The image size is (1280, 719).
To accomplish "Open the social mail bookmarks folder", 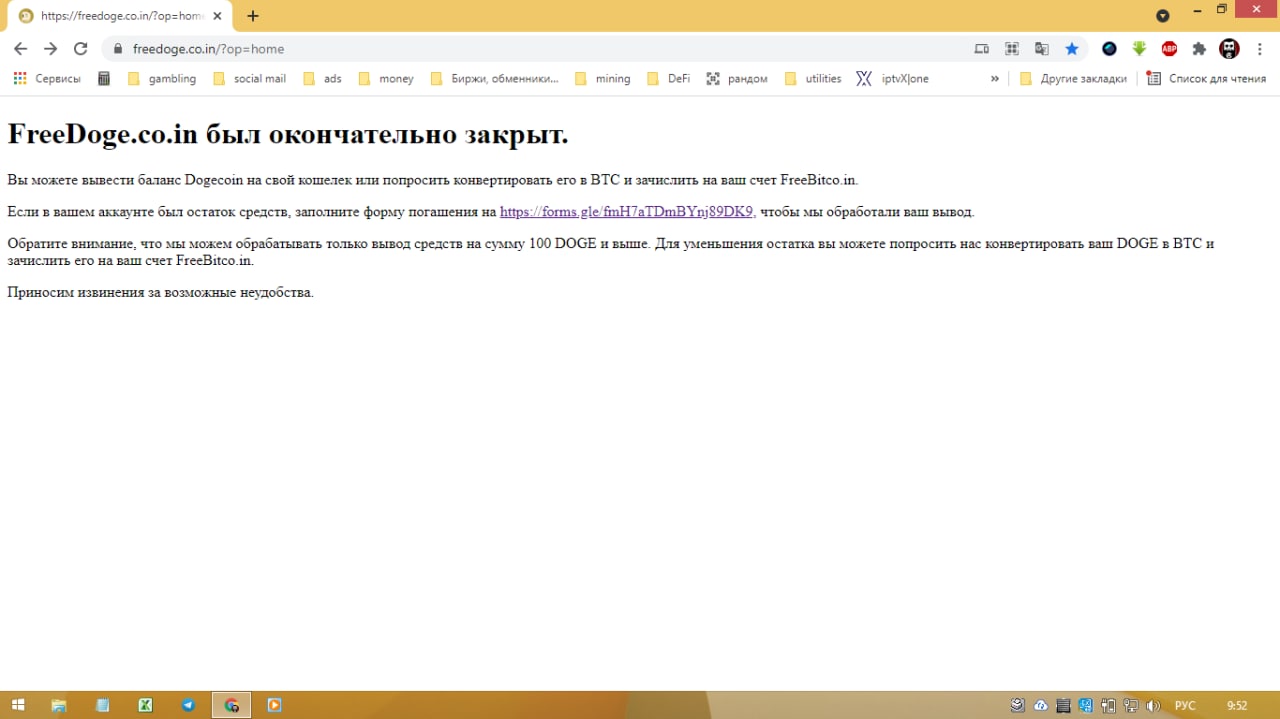I will (250, 78).
